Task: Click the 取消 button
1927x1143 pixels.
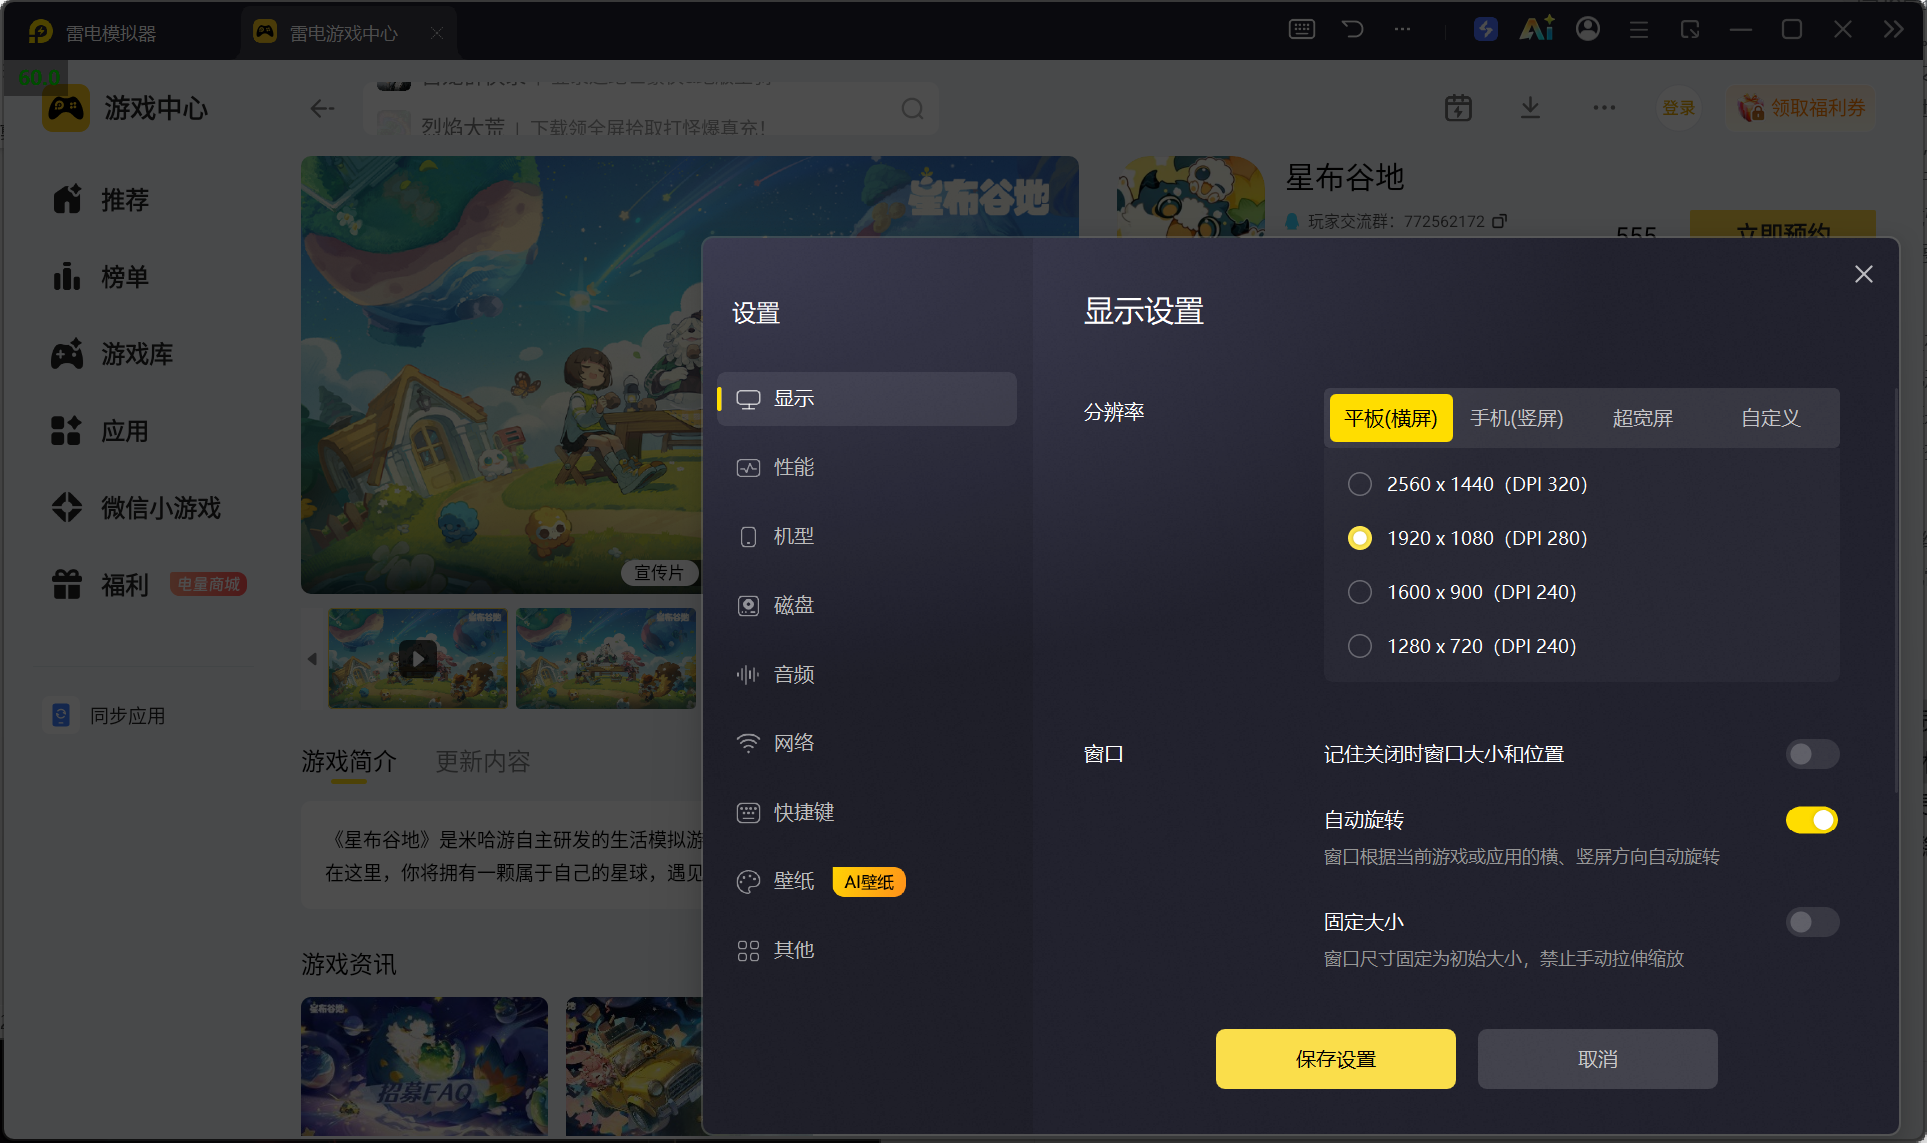Action: (1597, 1059)
